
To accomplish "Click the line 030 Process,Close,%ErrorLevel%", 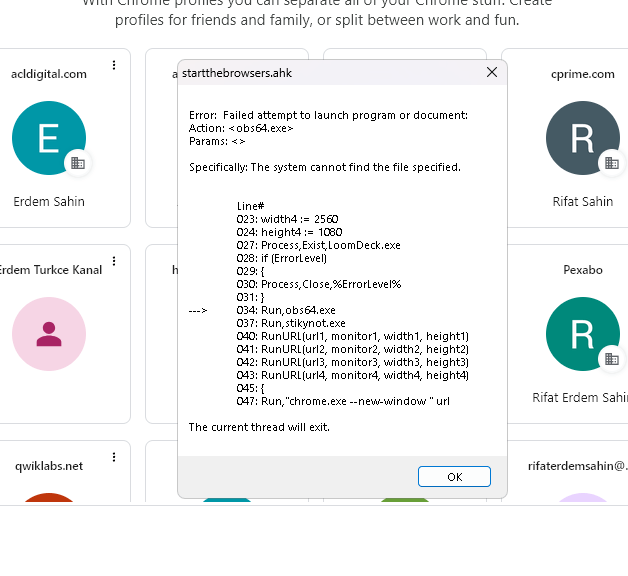I will pyautogui.click(x=319, y=284).
